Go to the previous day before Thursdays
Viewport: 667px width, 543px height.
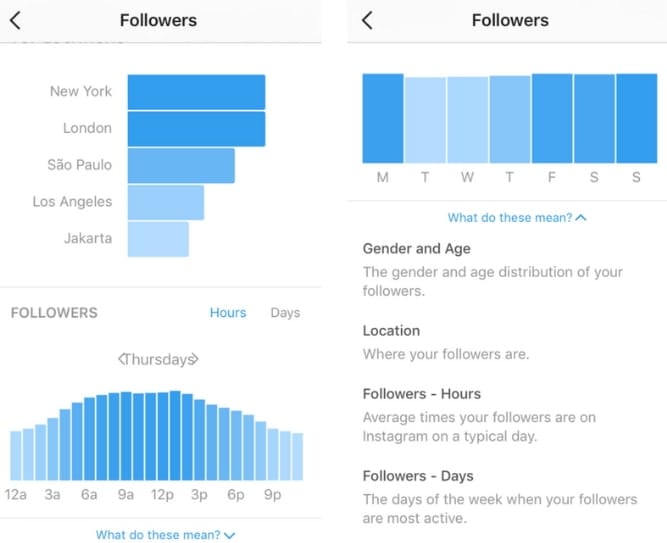pos(121,359)
